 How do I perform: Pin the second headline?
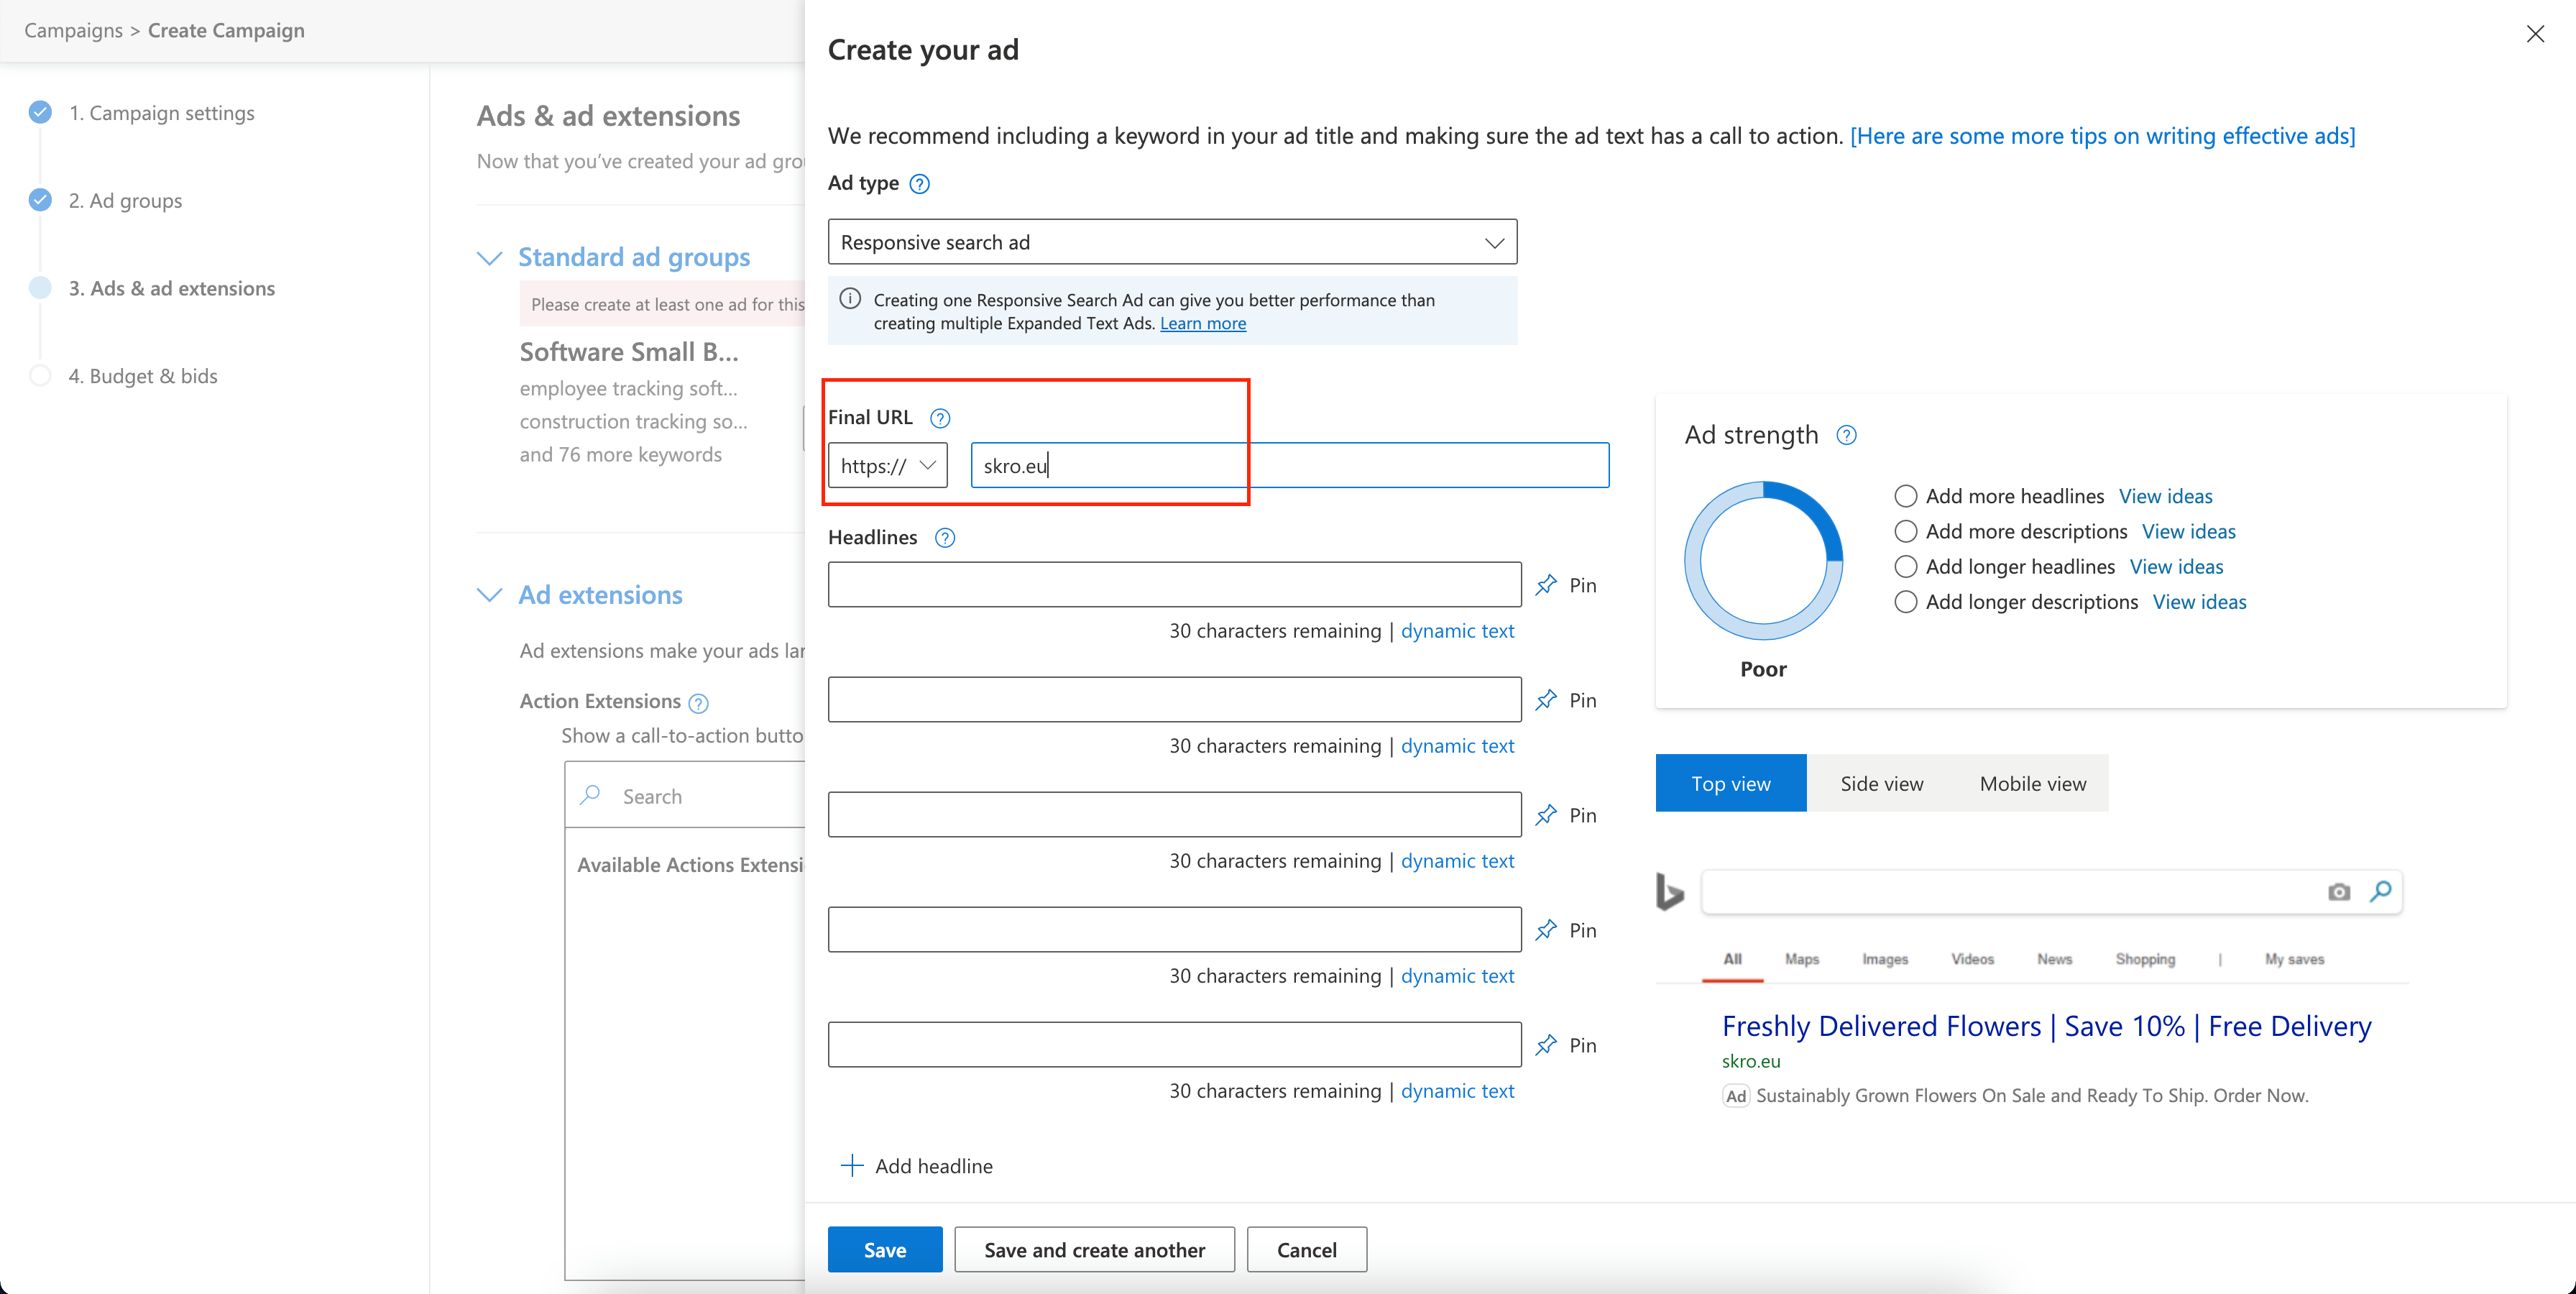tap(1566, 700)
